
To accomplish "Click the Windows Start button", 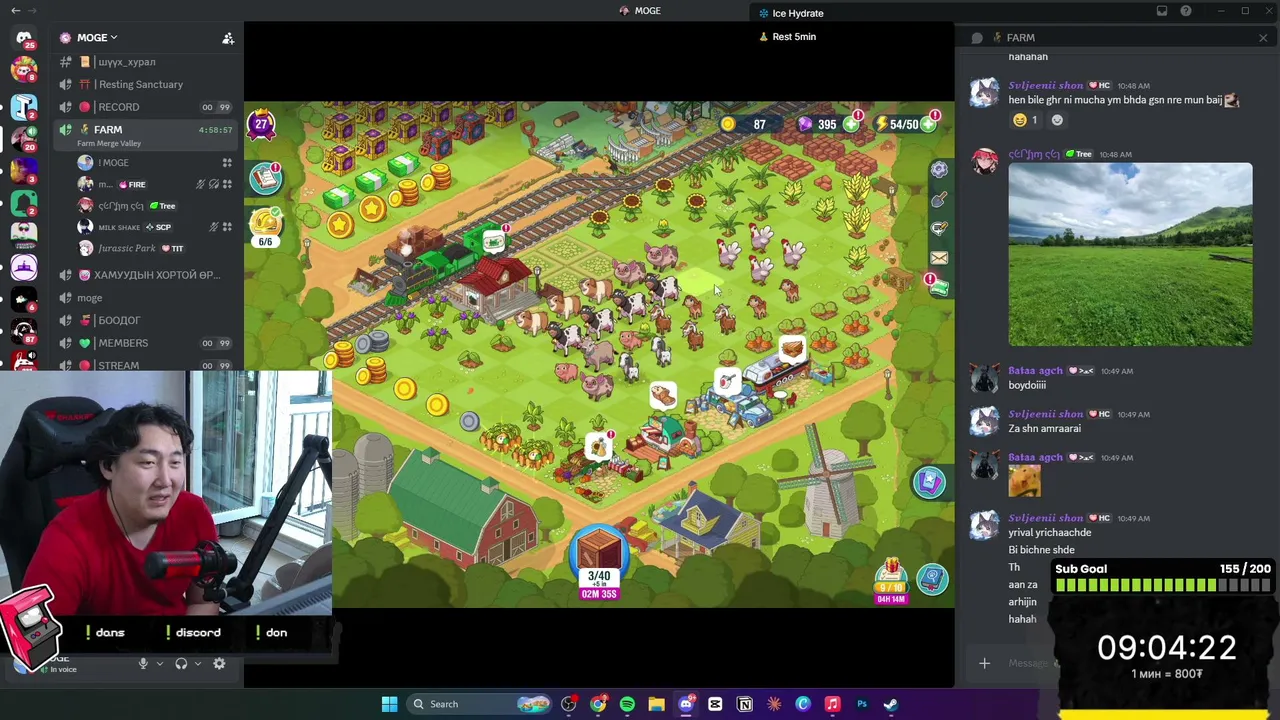I will pyautogui.click(x=389, y=704).
